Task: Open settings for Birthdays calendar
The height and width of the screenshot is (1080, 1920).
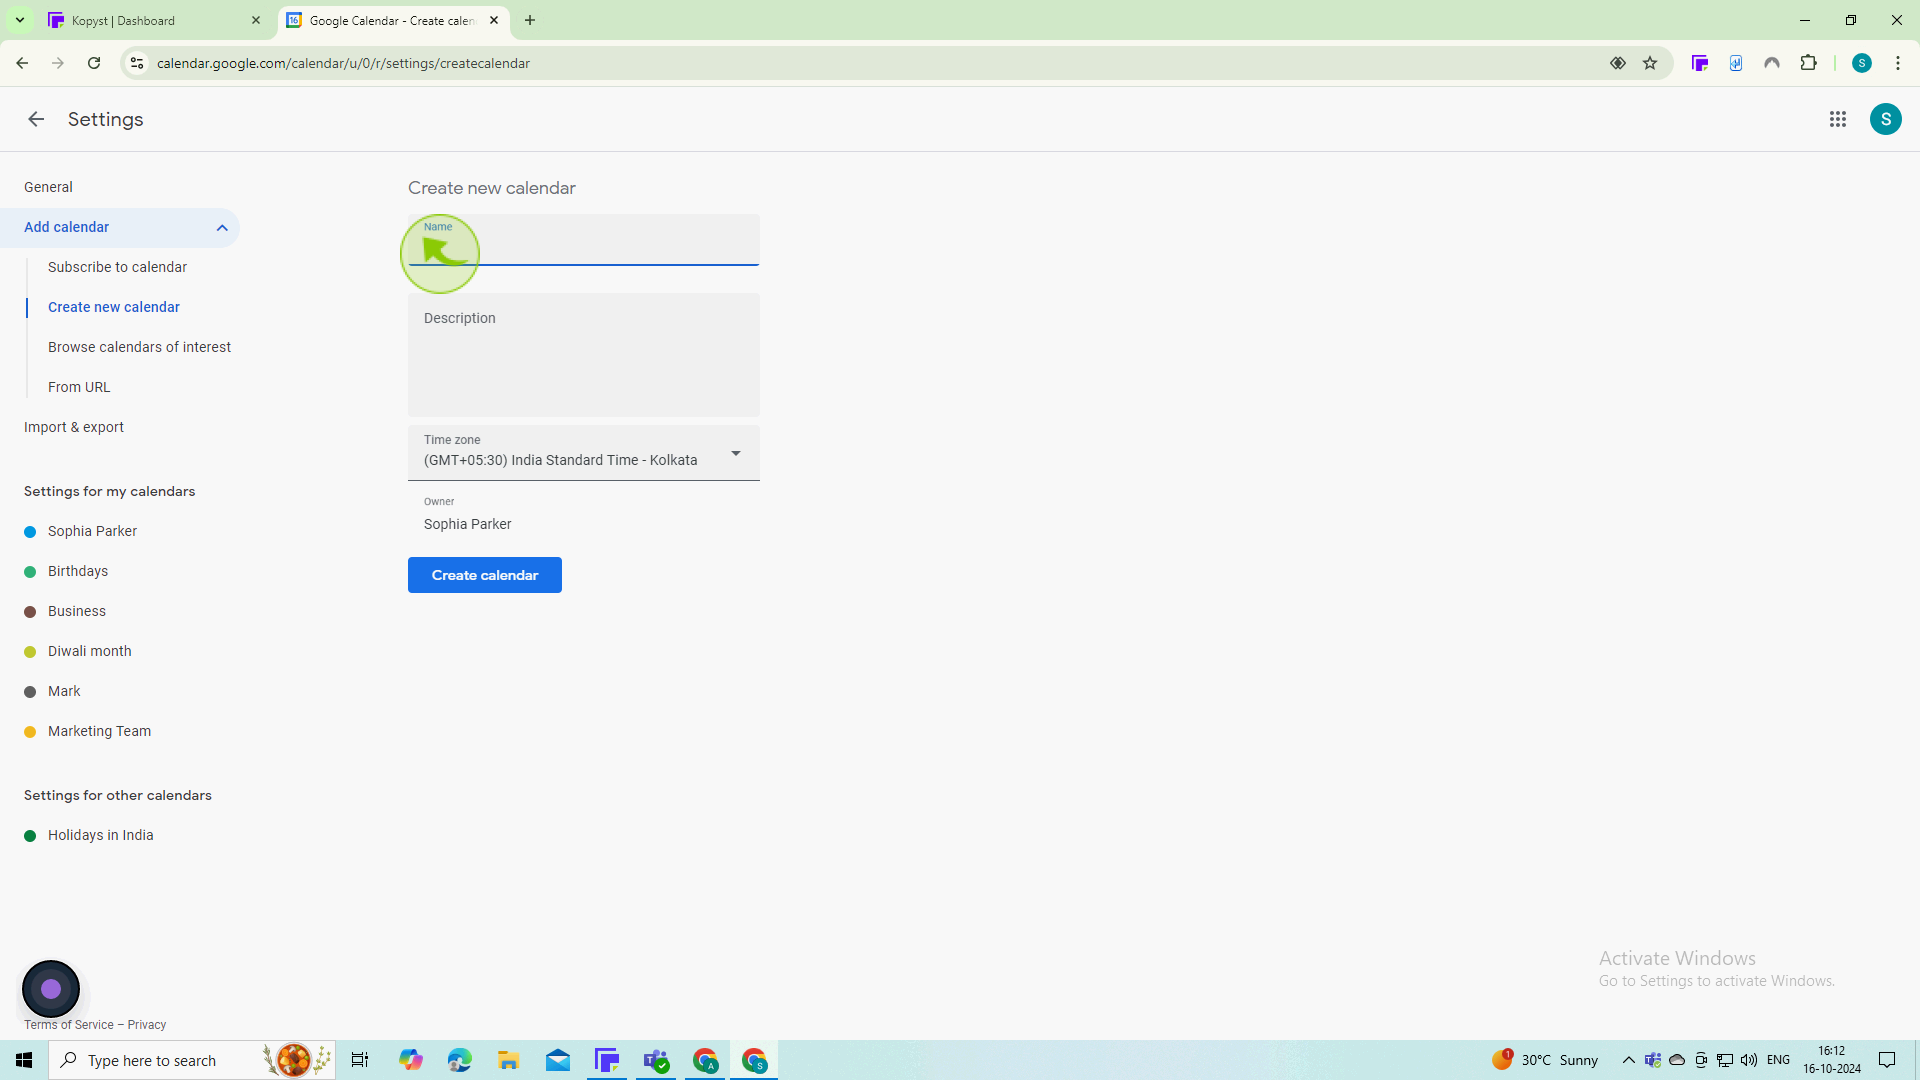Action: pyautogui.click(x=78, y=571)
